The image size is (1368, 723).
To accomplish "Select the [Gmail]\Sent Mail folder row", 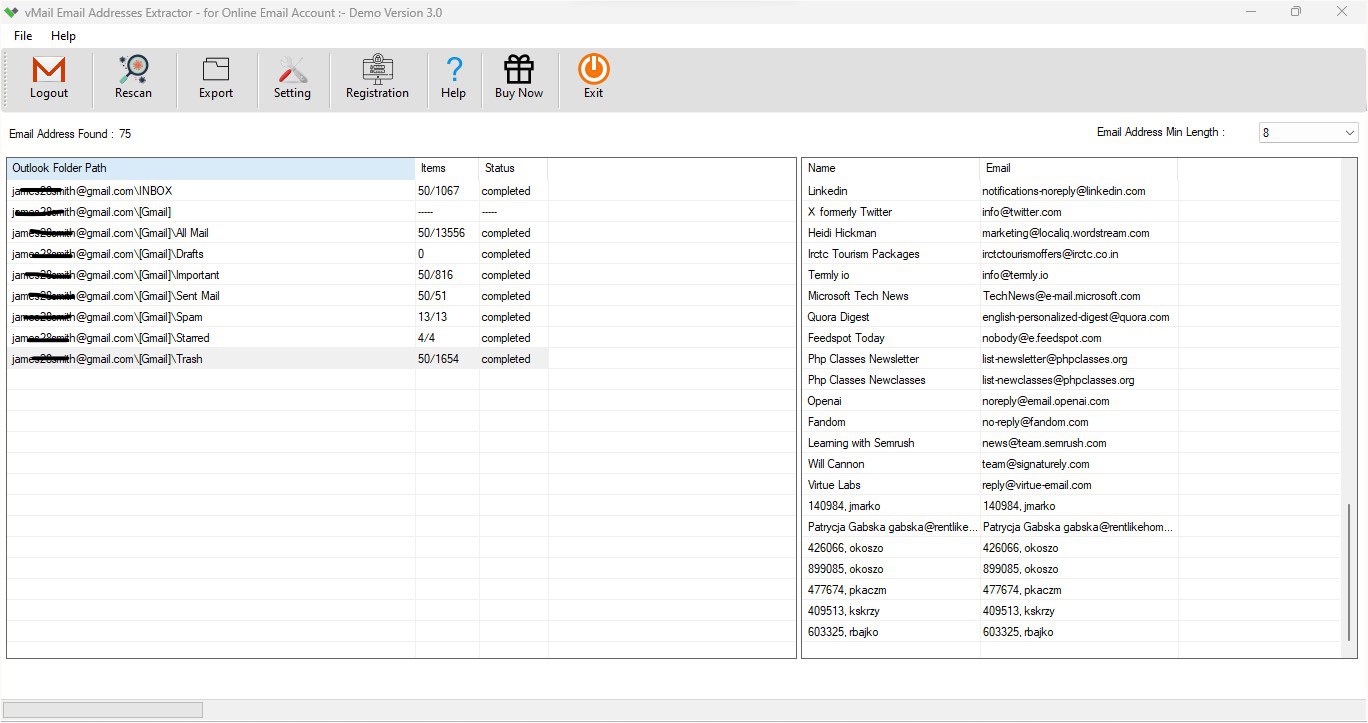I will 278,296.
